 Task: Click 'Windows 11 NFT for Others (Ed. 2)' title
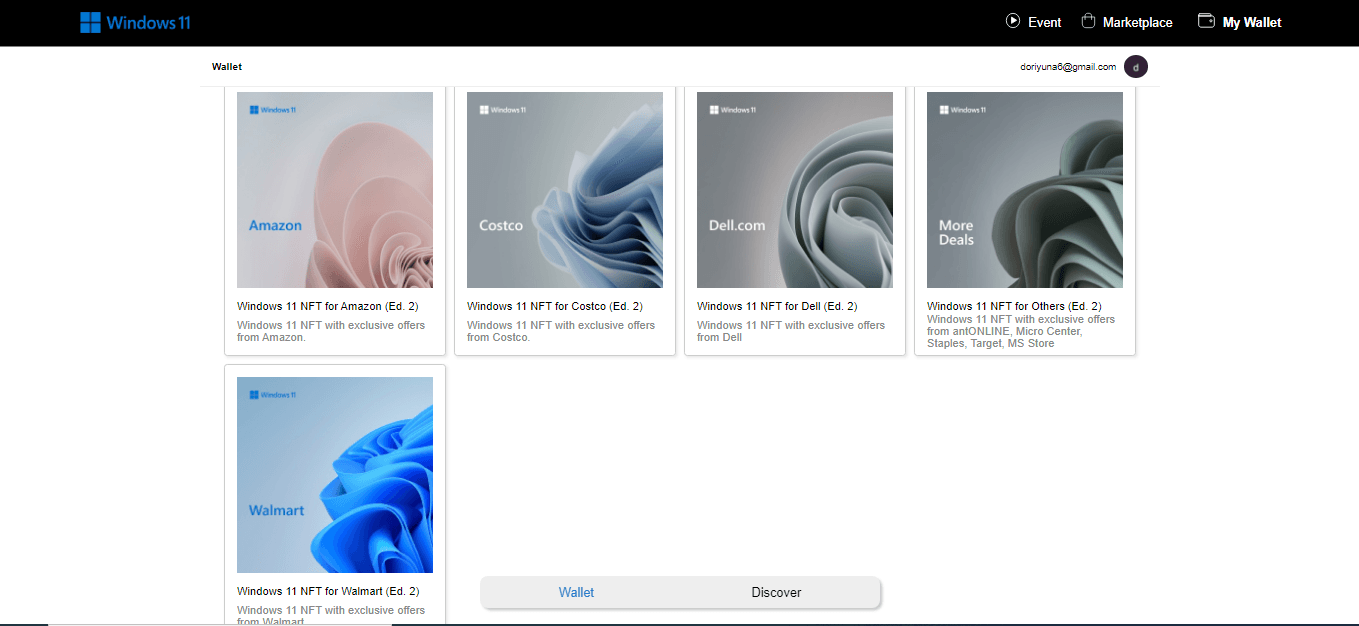[1014, 306]
